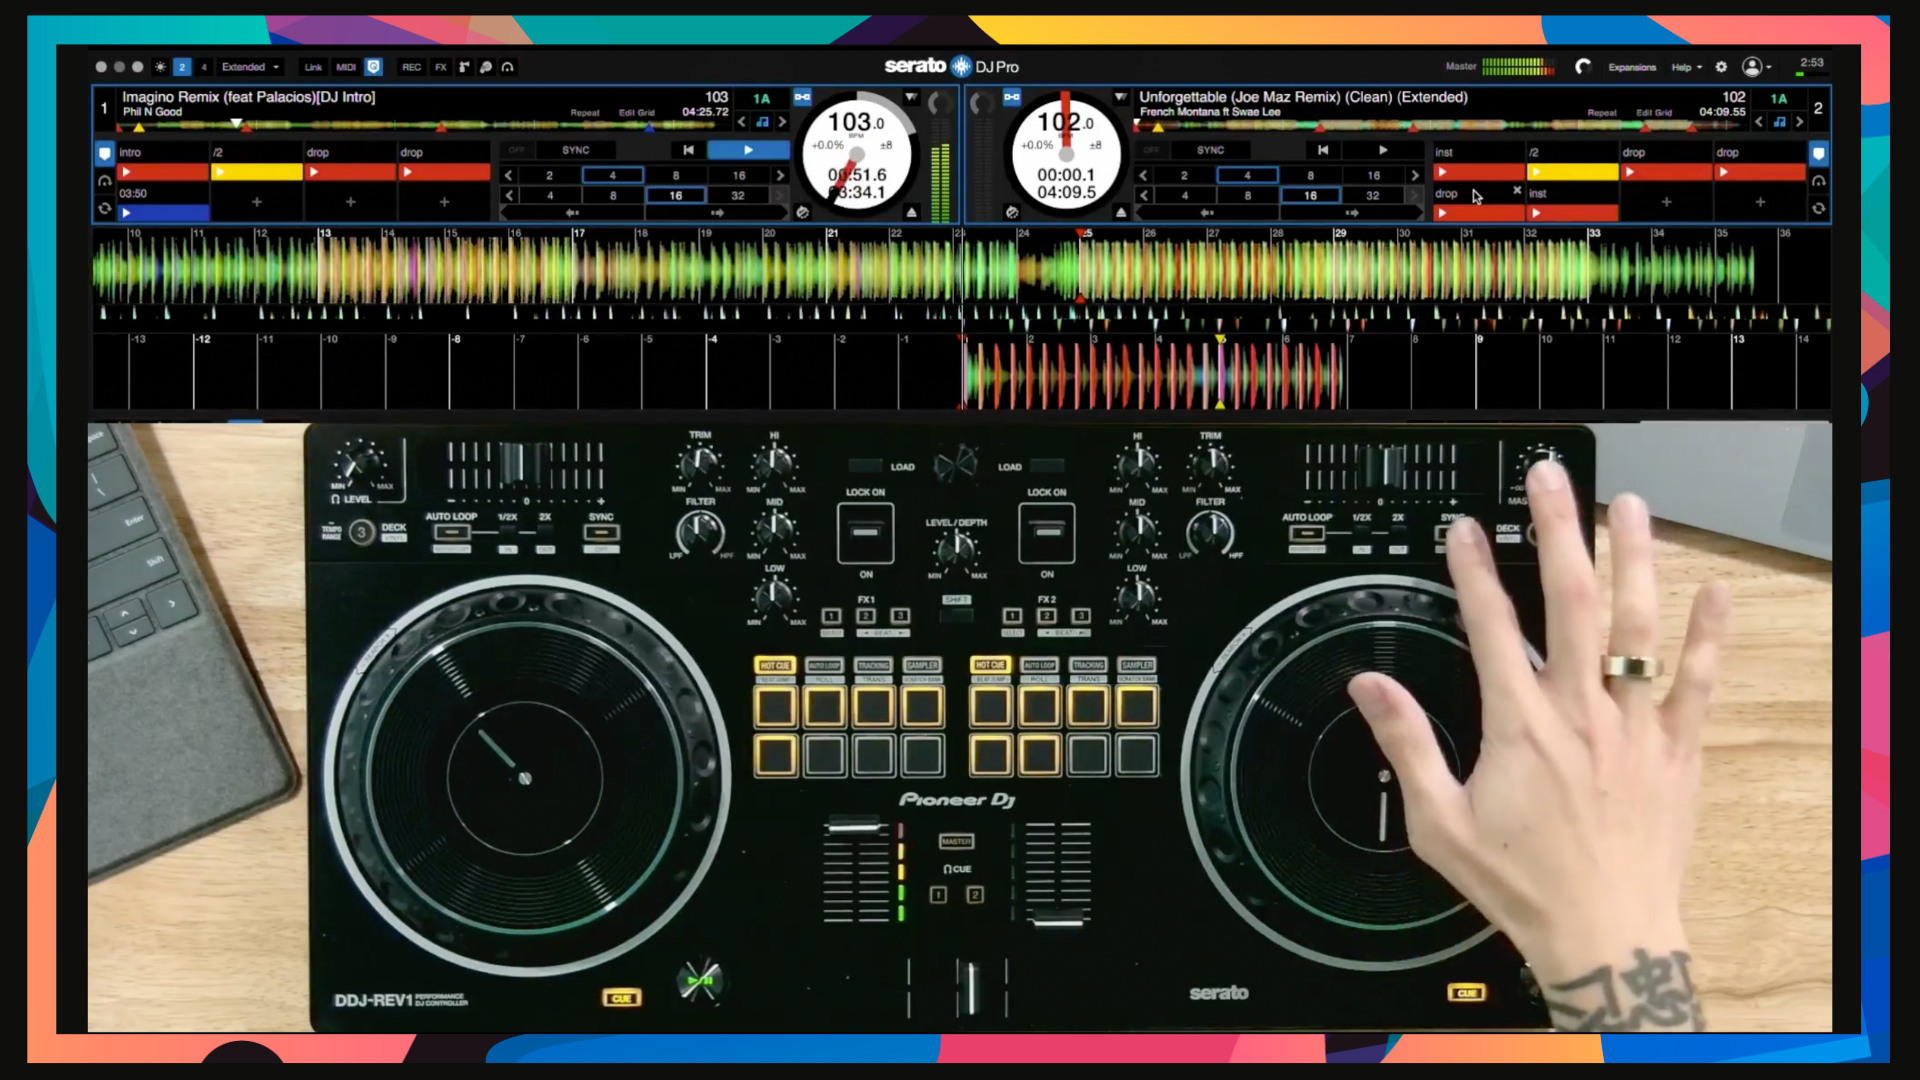This screenshot has width=1920, height=1080.
Task: Jump to previous cue on deck 1
Action: (x=688, y=150)
